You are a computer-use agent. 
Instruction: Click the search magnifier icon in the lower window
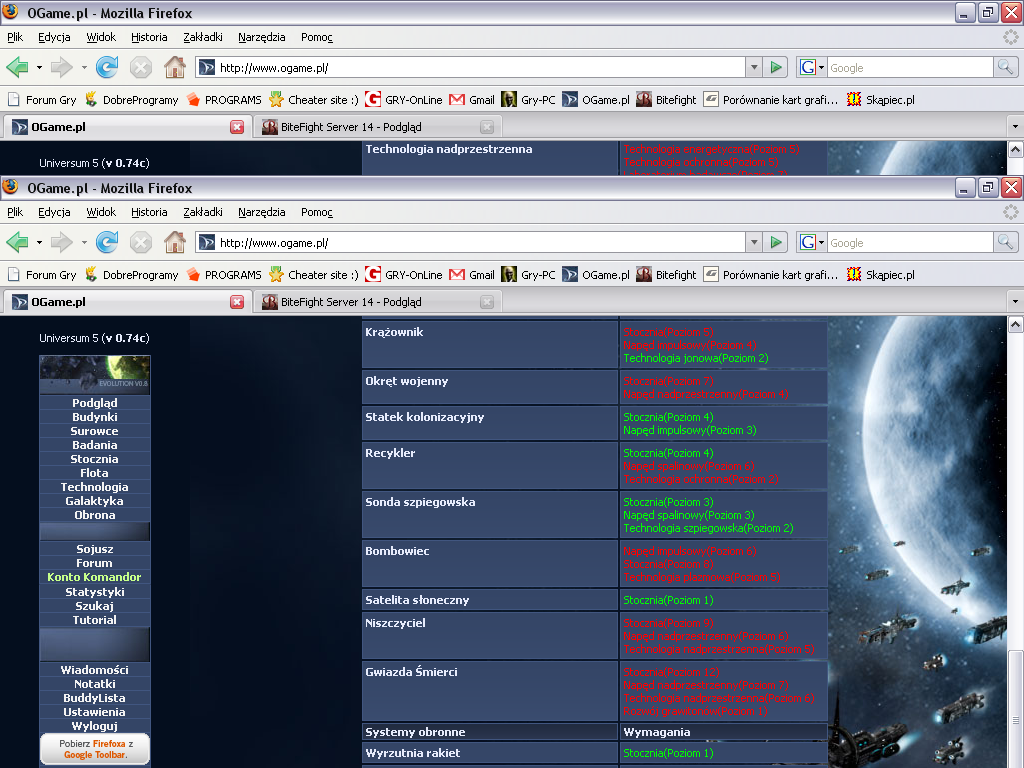coord(1005,242)
